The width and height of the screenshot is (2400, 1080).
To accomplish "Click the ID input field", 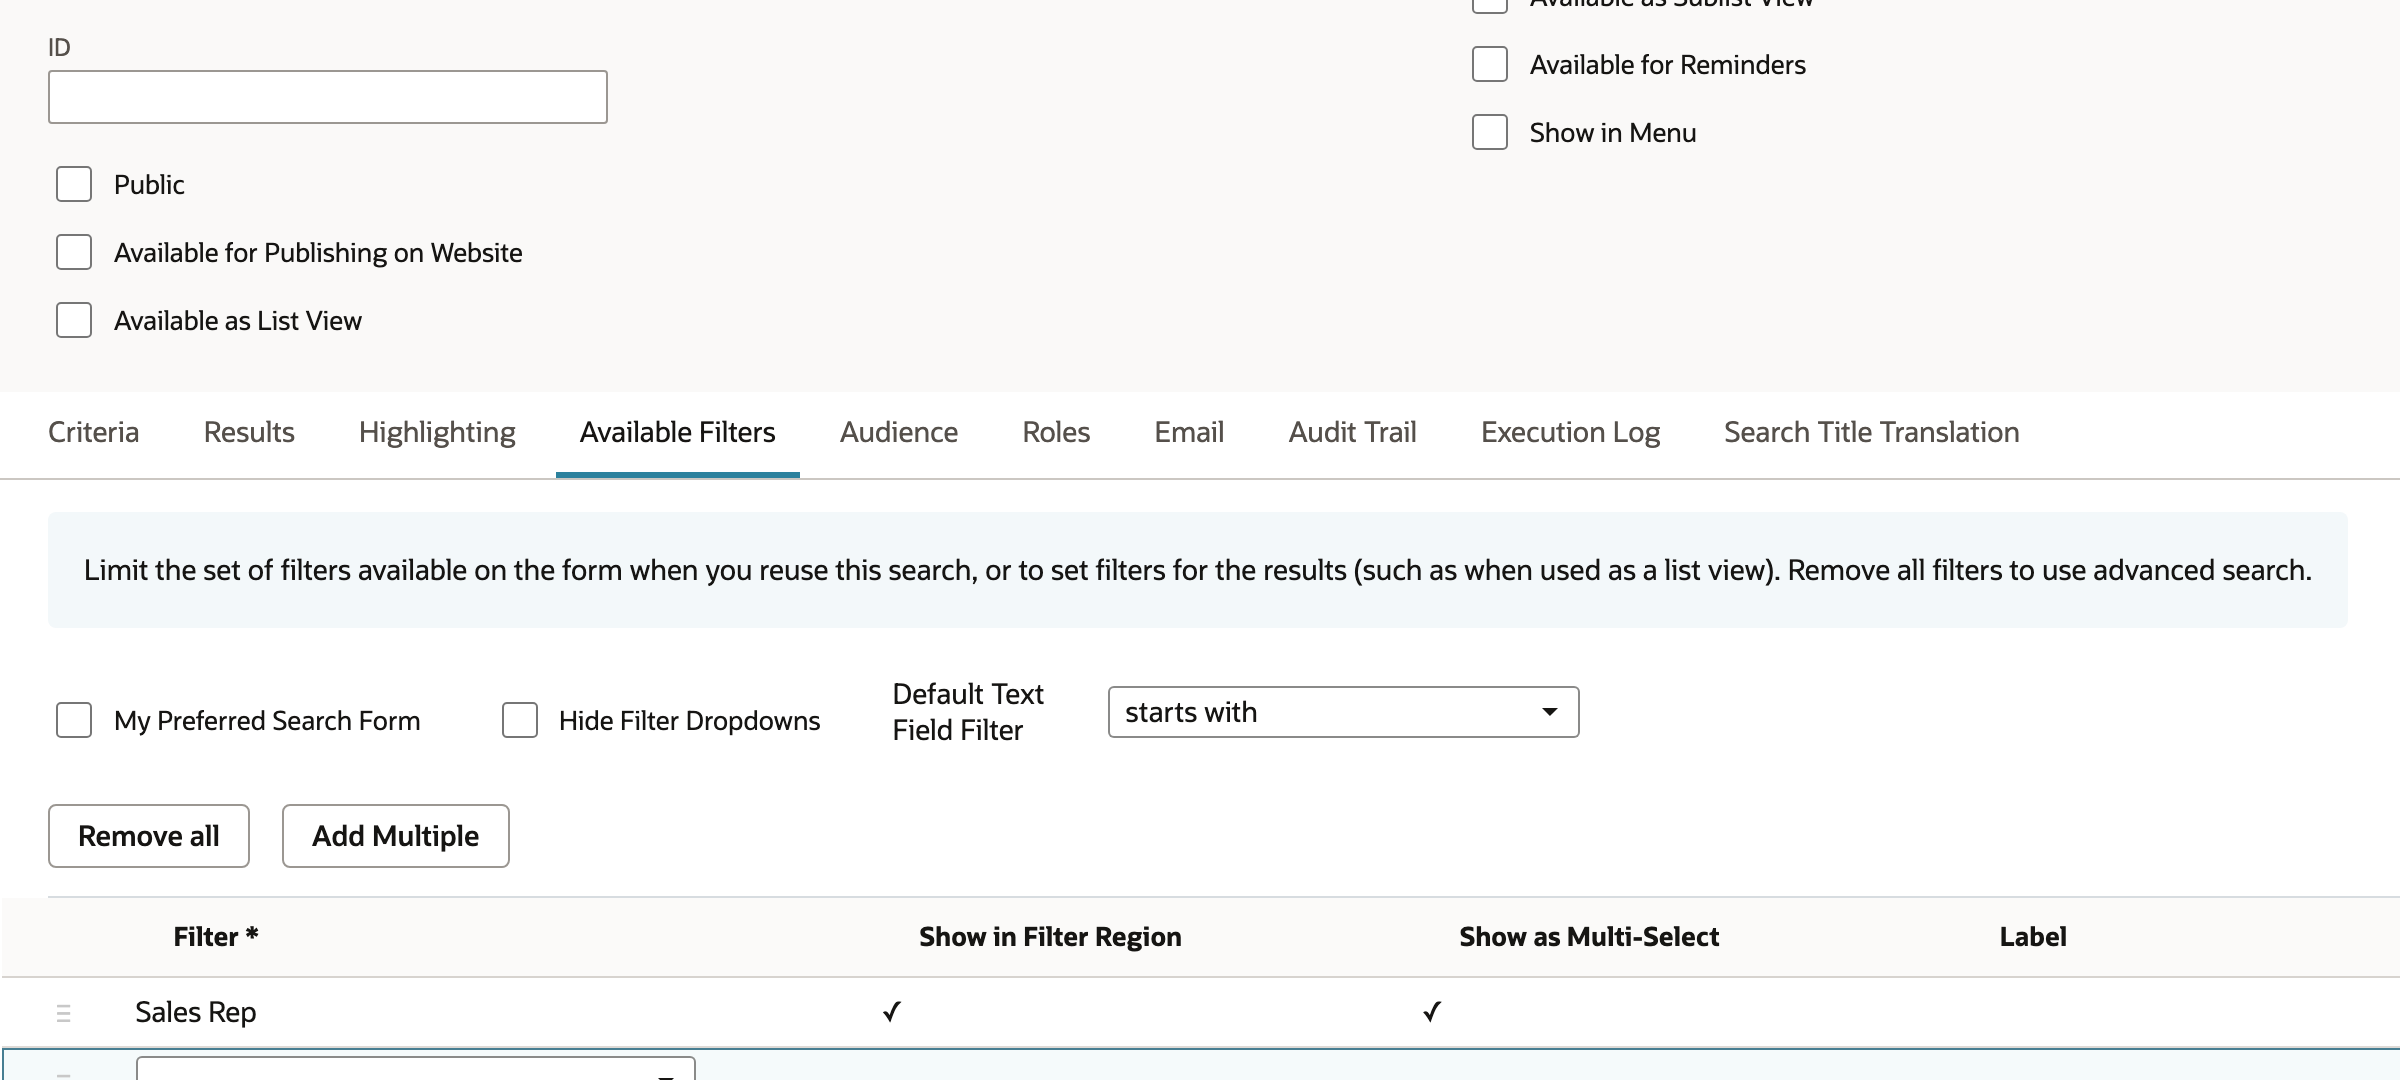I will 327,97.
